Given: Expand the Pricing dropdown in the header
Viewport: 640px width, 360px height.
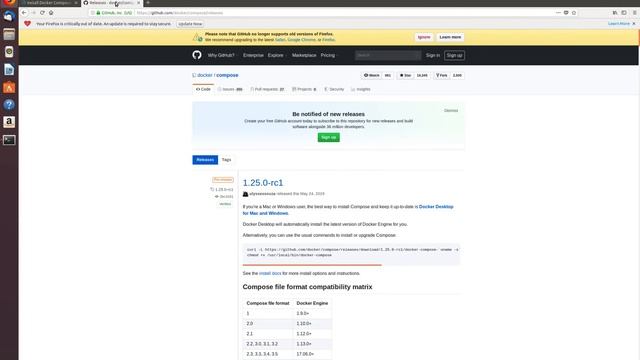Looking at the screenshot, I should (x=329, y=55).
